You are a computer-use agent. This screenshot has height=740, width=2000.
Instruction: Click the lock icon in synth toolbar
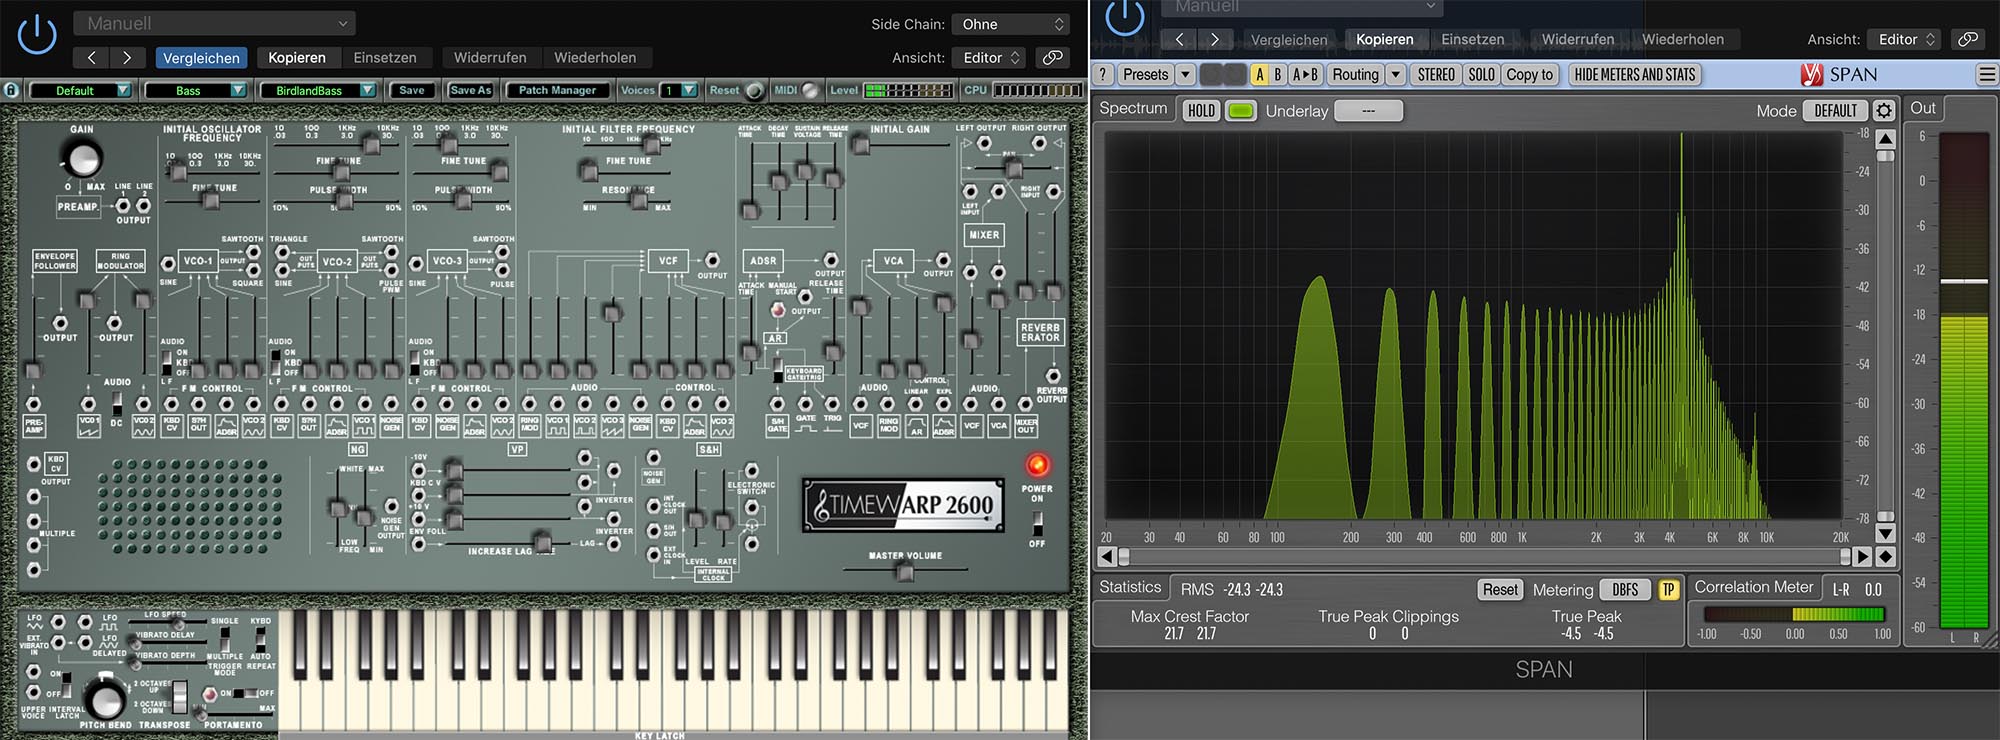(x=11, y=90)
